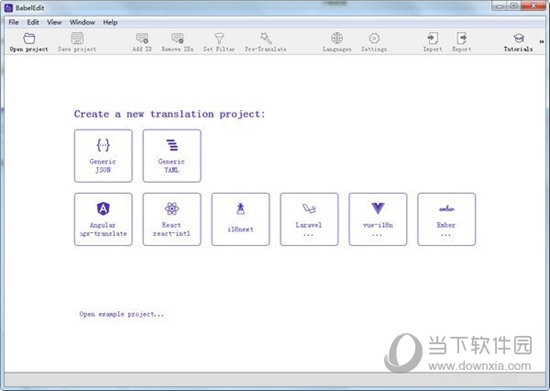Activate the Set Filter funnel icon
This screenshot has height=391, width=550.
[219, 38]
